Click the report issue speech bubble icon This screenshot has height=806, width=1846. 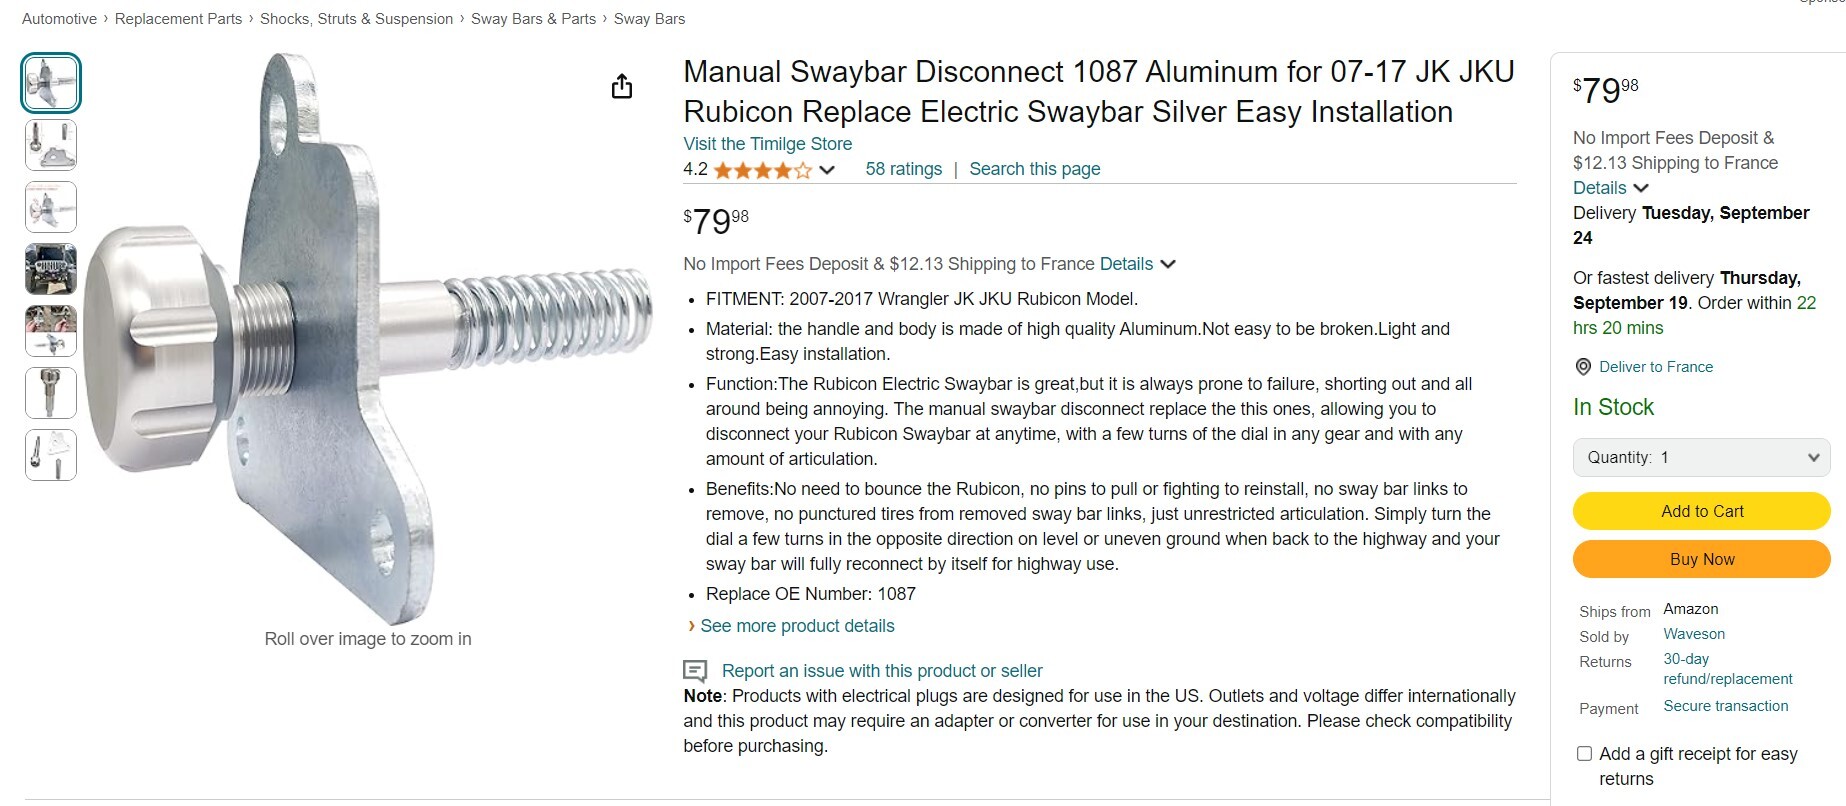click(x=695, y=671)
